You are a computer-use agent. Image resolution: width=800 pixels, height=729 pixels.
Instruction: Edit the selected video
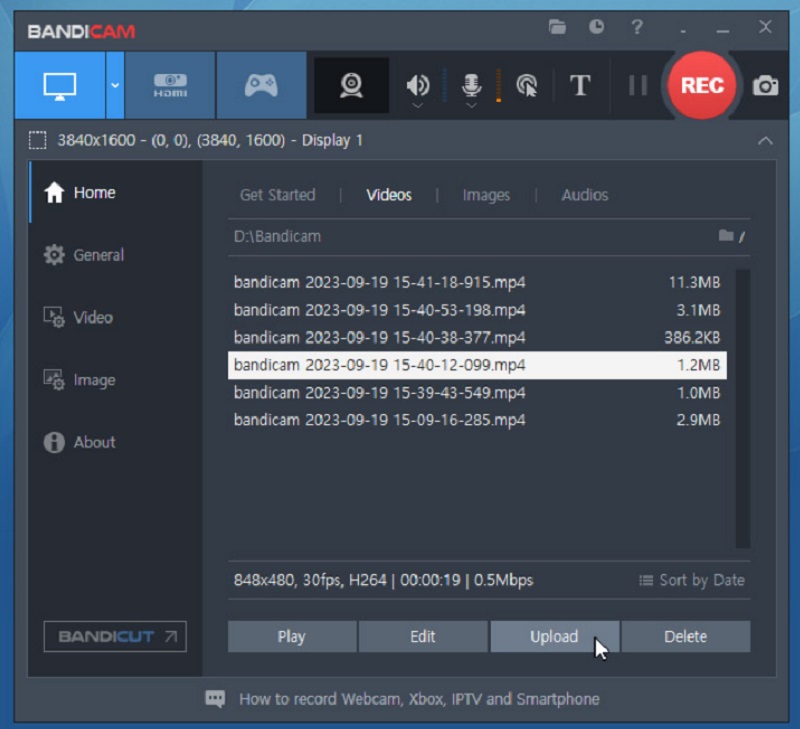pos(423,637)
